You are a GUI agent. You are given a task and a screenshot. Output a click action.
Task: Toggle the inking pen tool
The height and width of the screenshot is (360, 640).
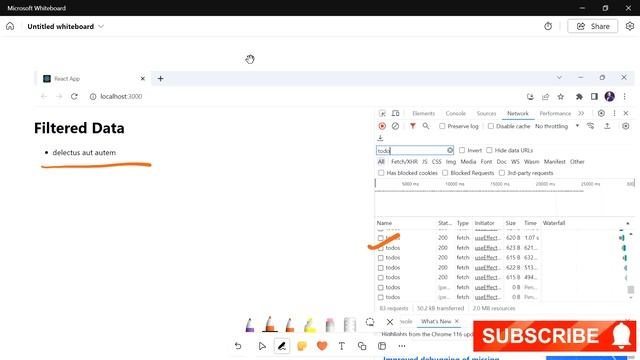pyautogui.click(x=282, y=346)
